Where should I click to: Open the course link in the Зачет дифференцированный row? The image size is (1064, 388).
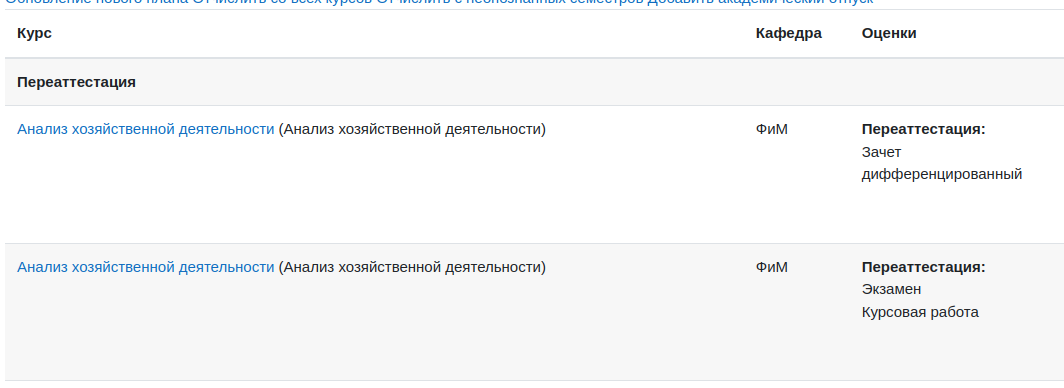(145, 129)
